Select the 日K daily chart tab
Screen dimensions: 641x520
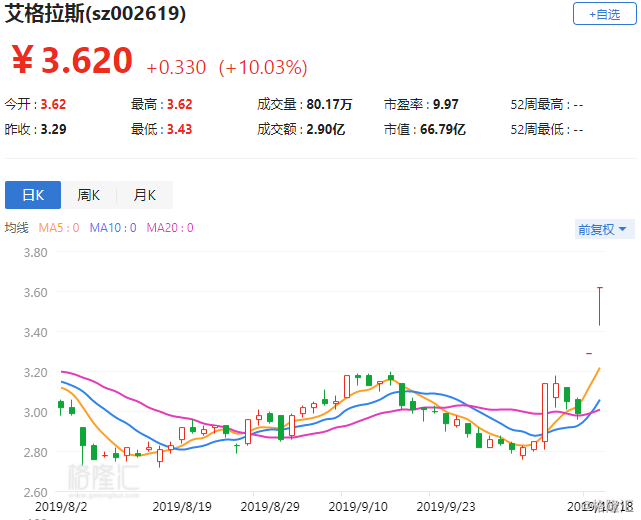coord(33,195)
